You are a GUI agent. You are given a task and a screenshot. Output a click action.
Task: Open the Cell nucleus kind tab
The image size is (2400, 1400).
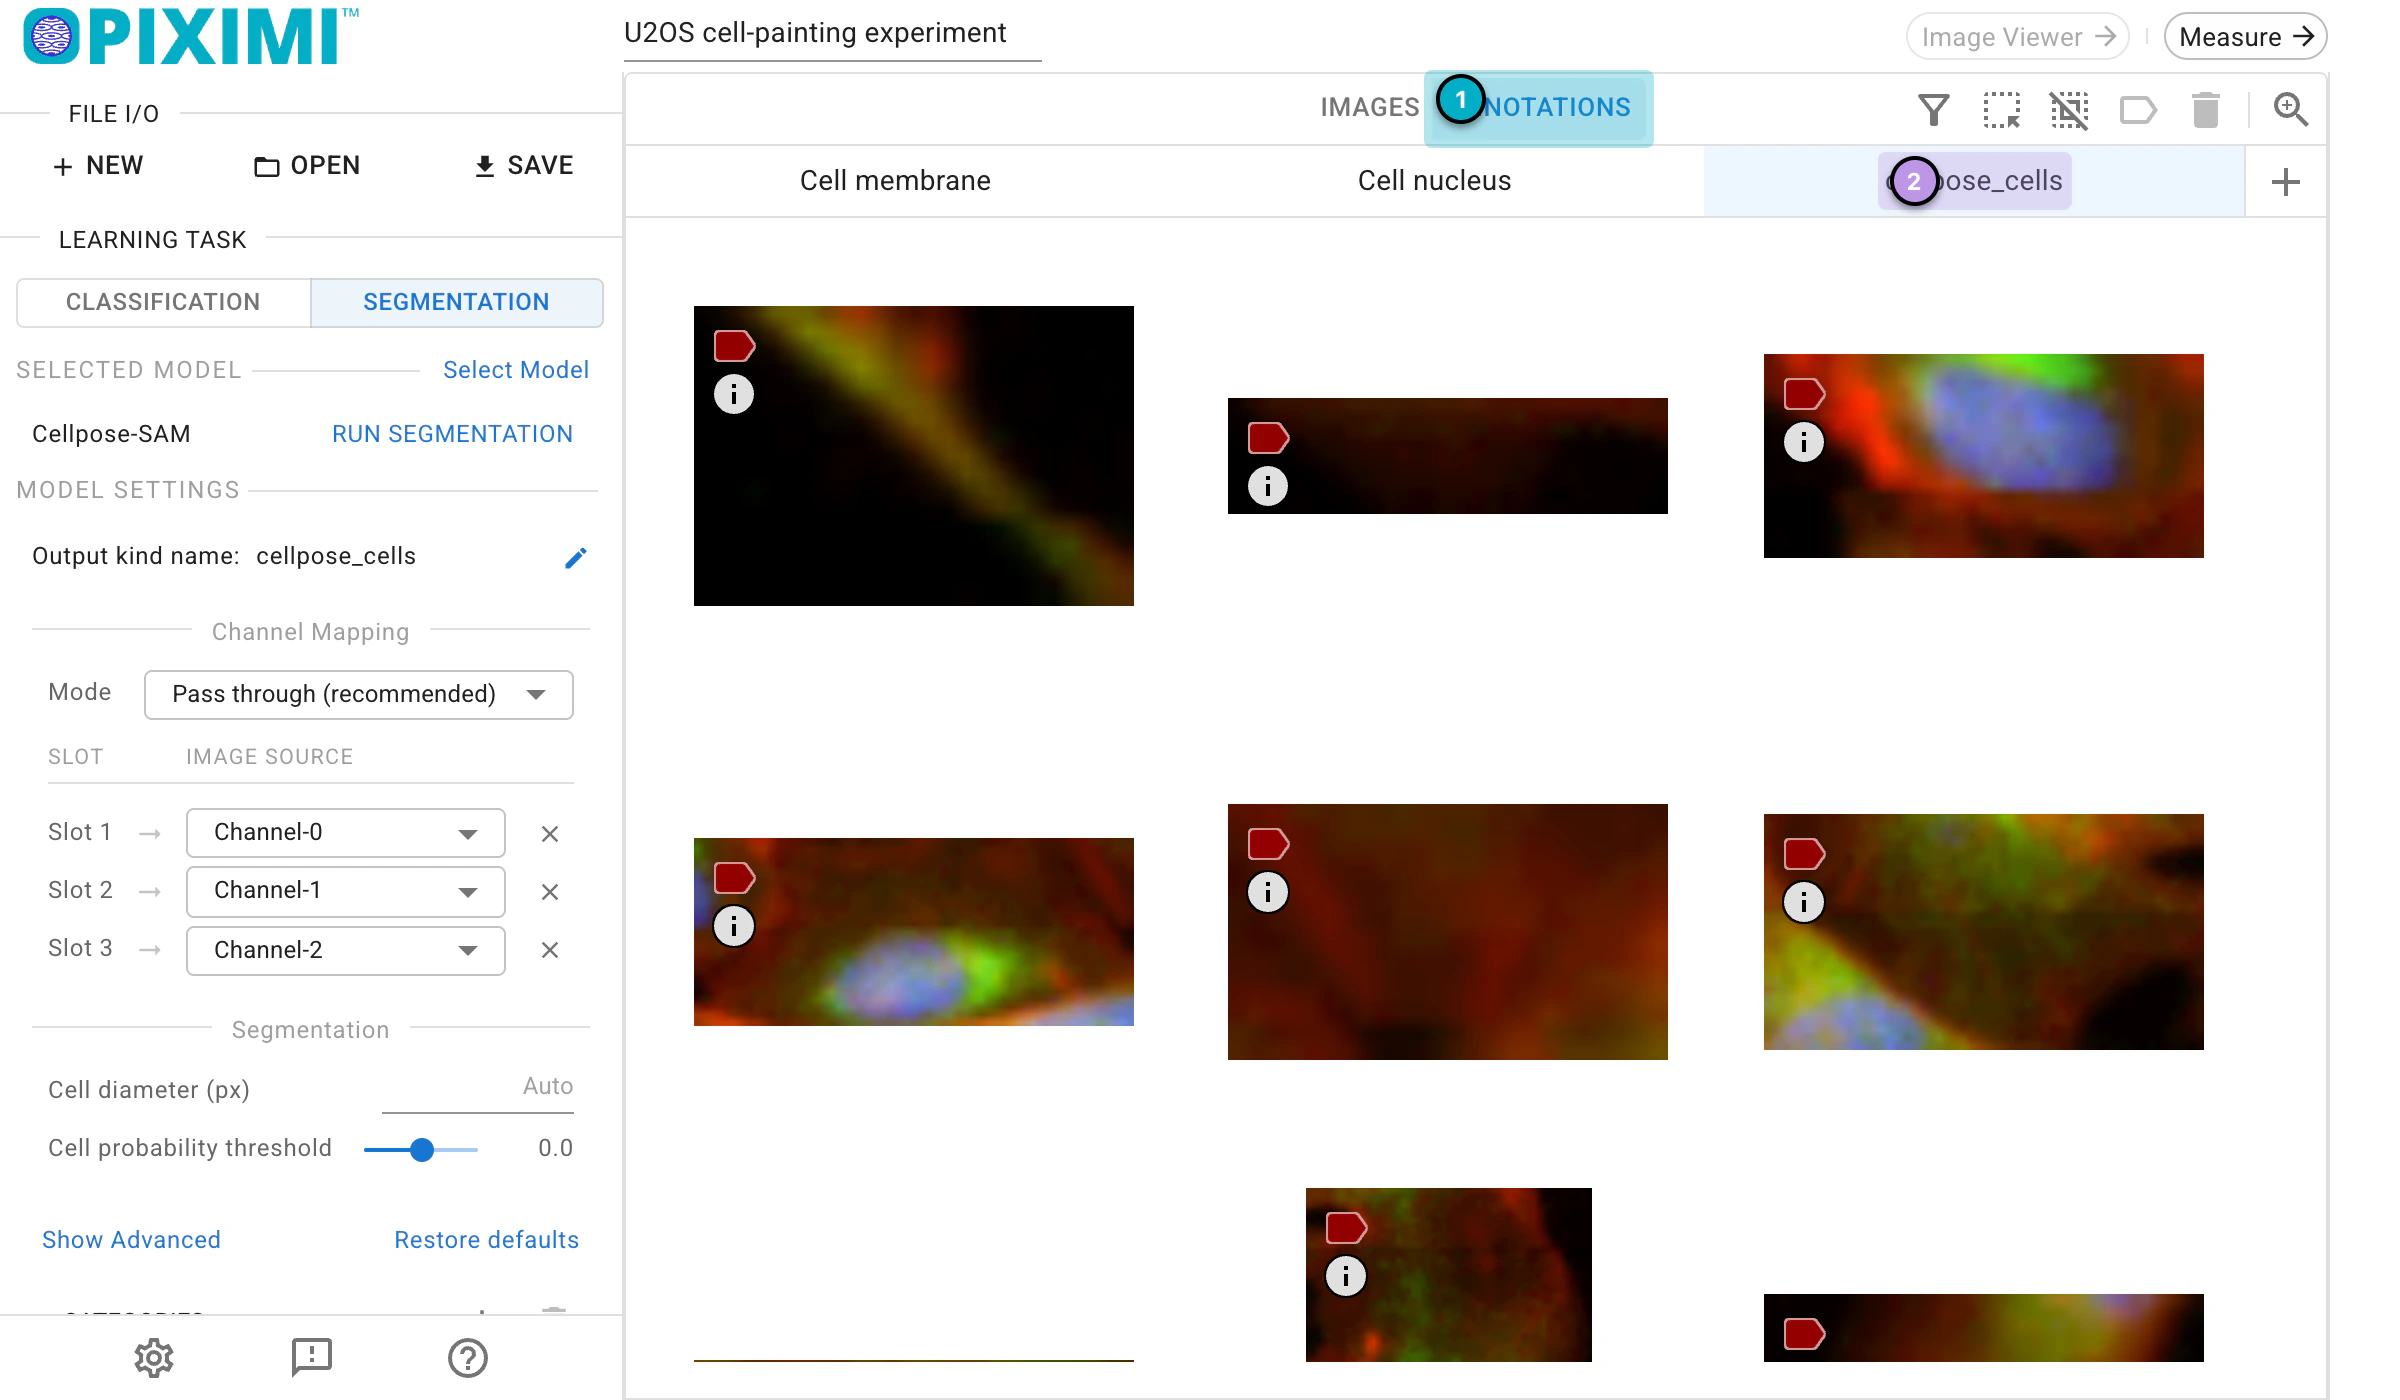click(1434, 181)
